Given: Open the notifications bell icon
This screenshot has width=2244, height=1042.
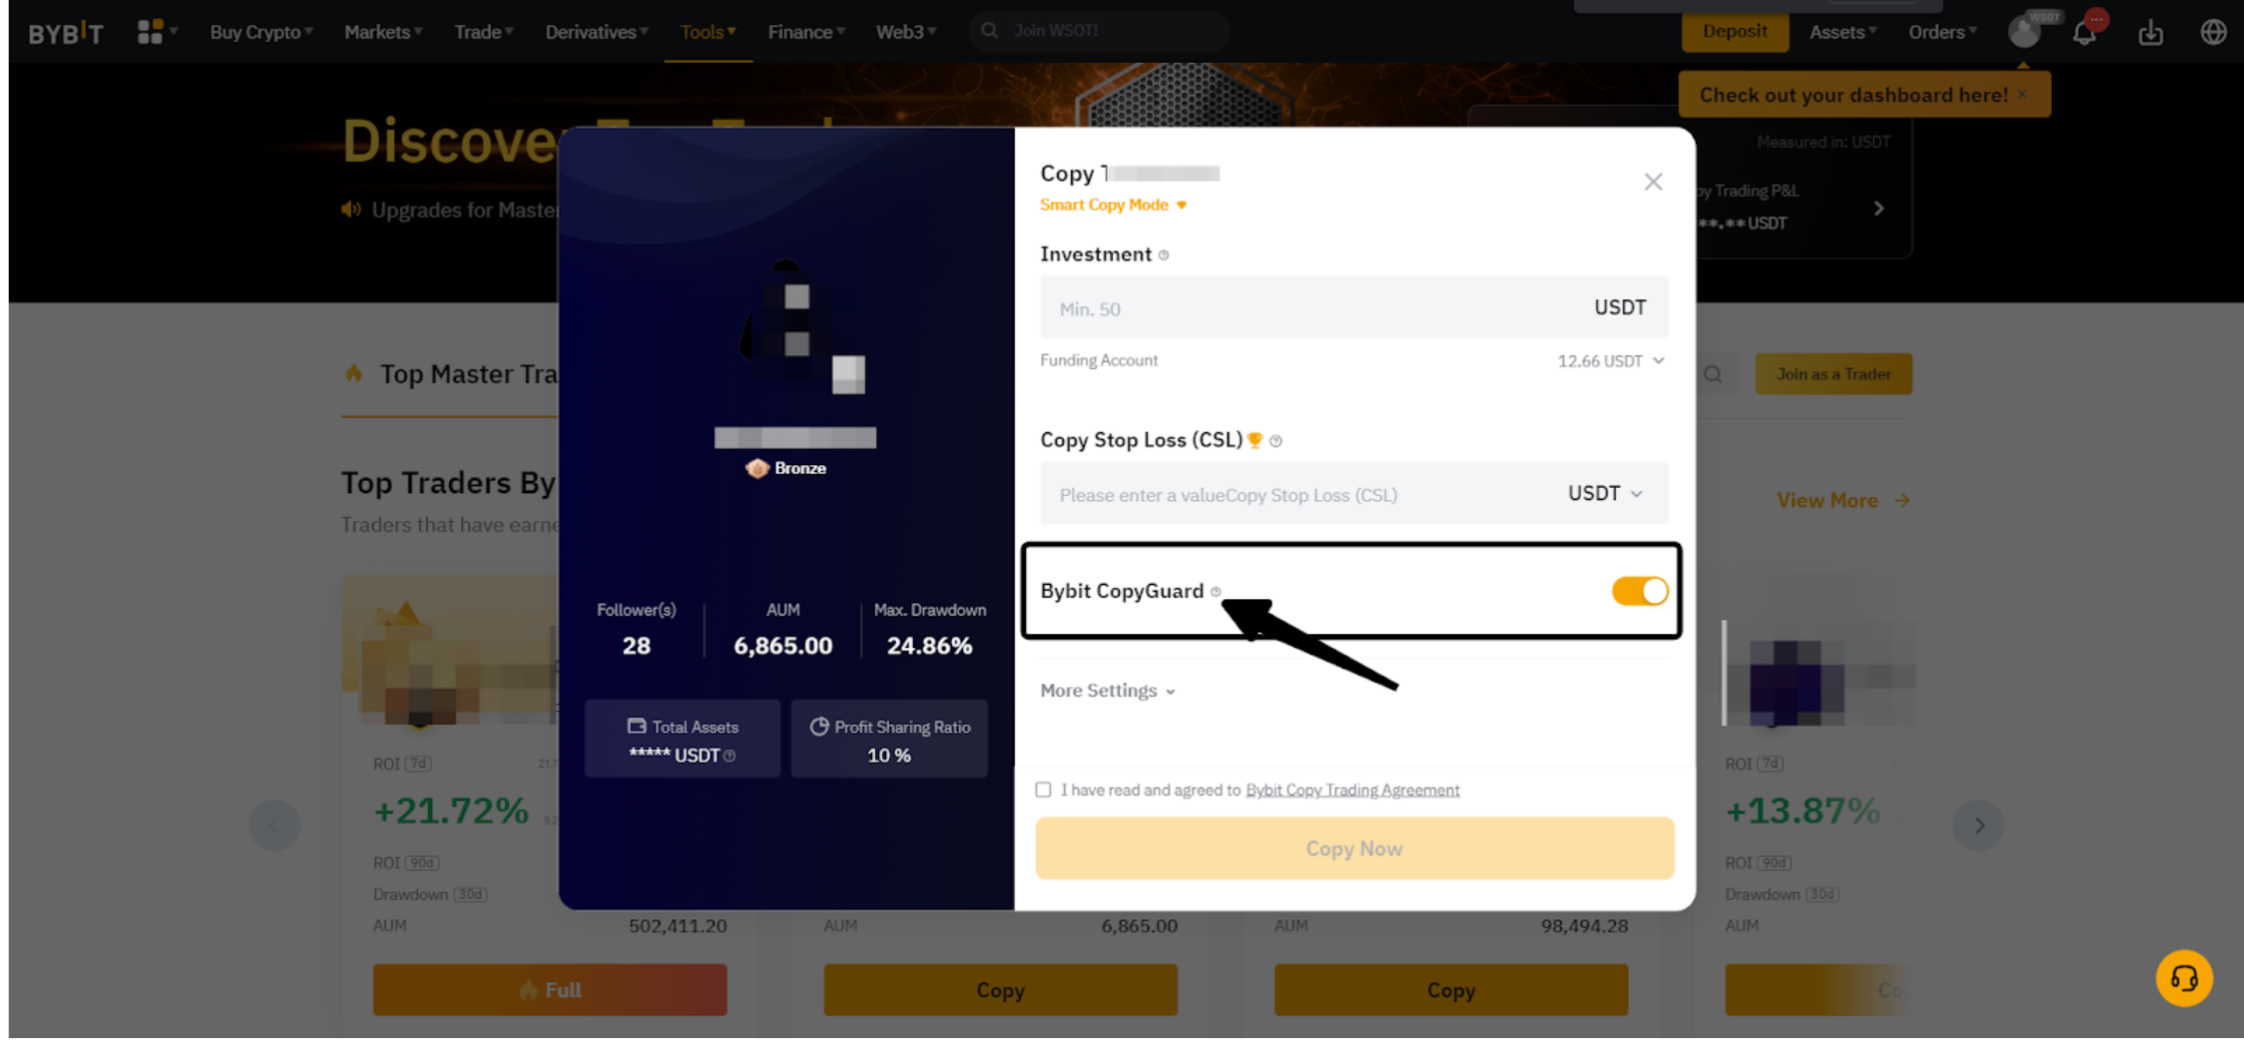Looking at the screenshot, I should point(2085,32).
